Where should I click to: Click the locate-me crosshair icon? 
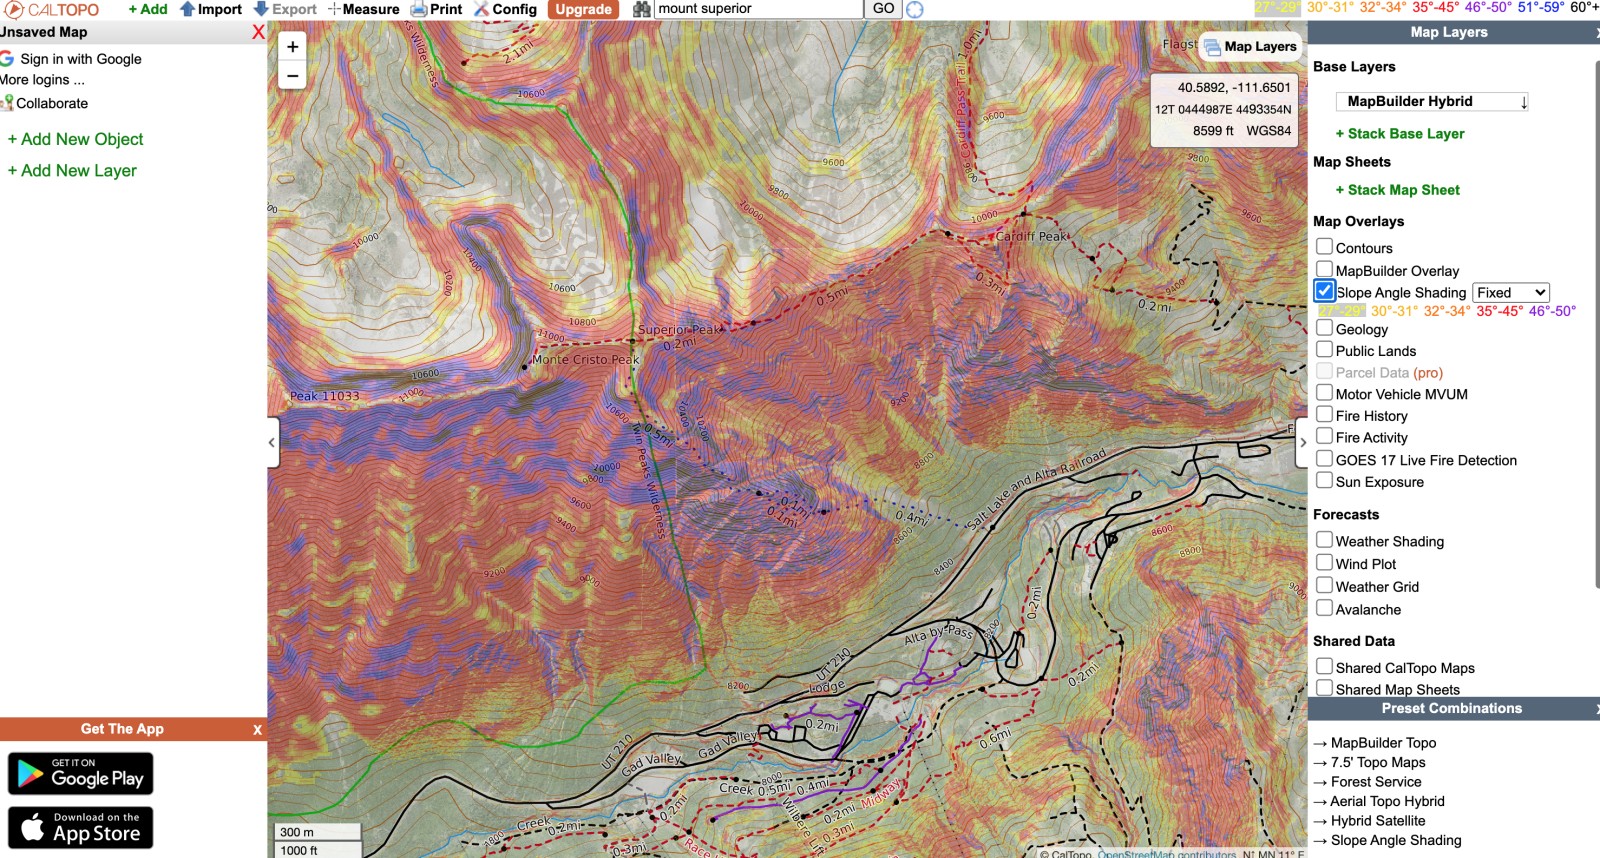914,9
